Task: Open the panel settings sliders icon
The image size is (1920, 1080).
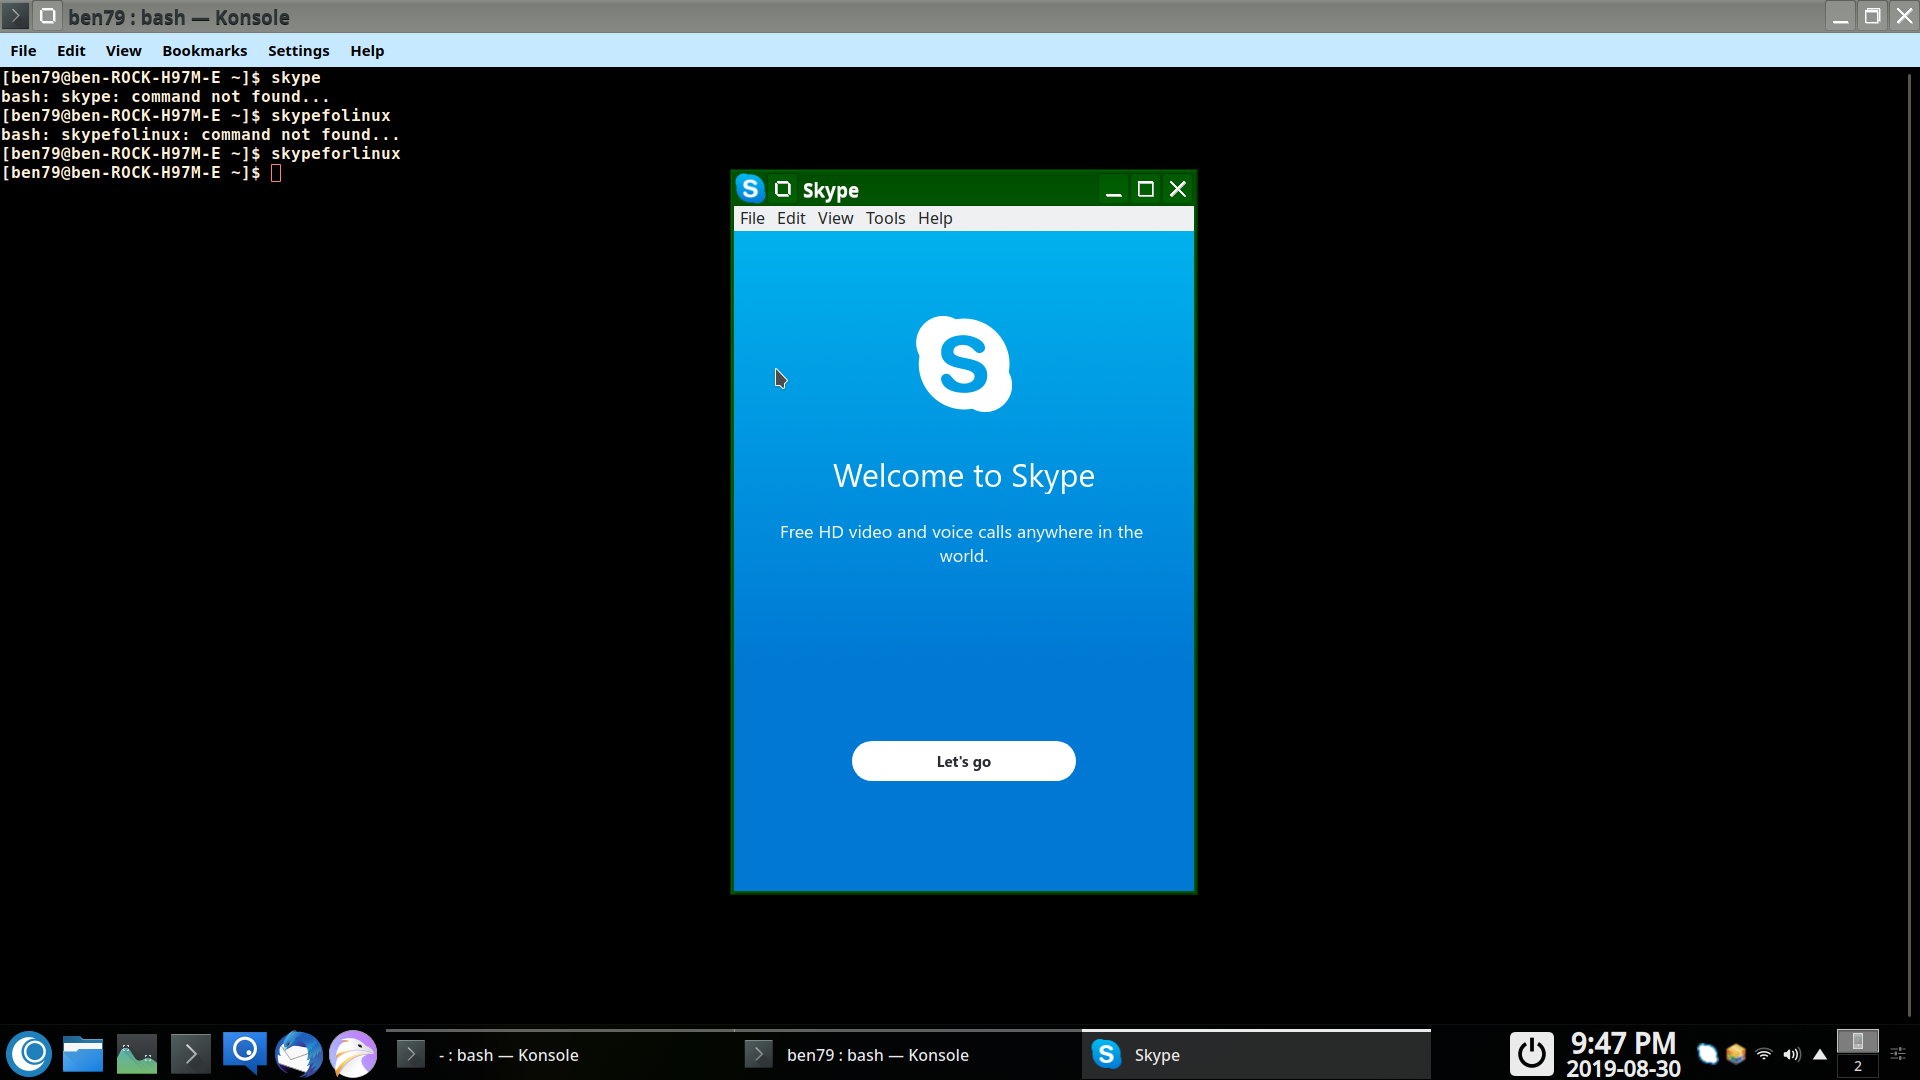Action: click(1898, 1054)
